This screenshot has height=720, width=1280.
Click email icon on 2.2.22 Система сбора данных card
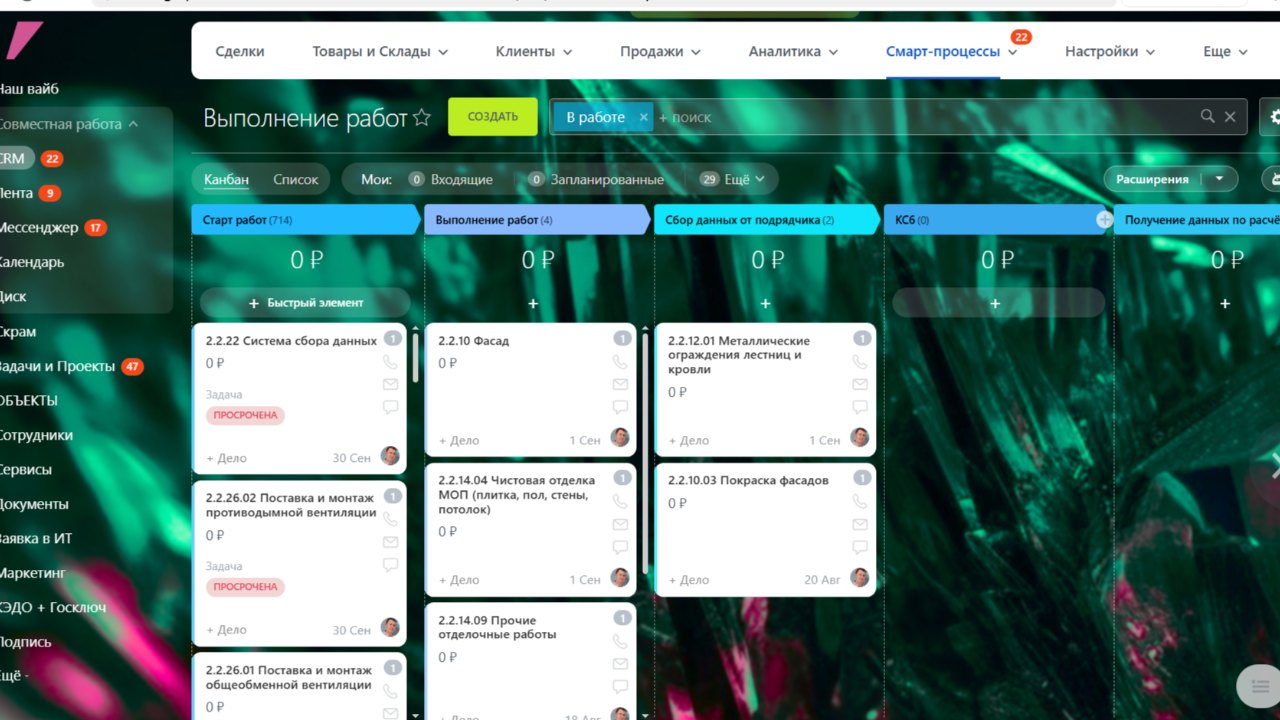(390, 384)
